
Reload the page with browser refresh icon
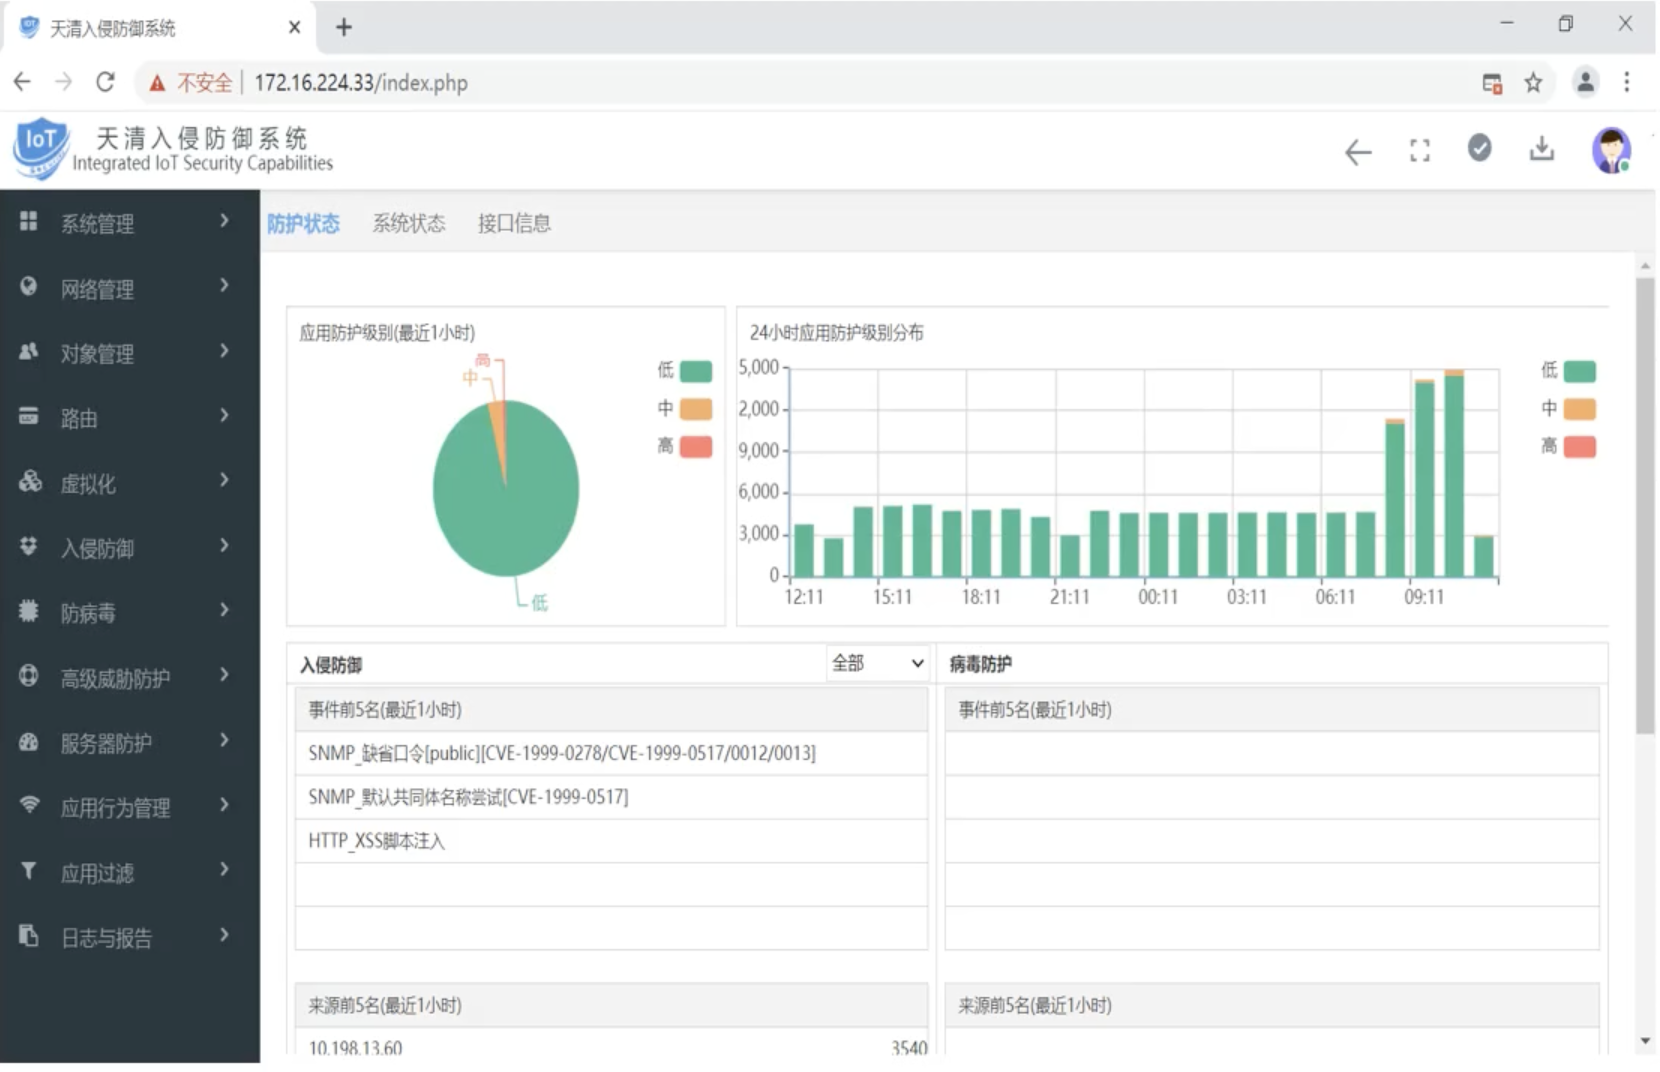(x=105, y=82)
